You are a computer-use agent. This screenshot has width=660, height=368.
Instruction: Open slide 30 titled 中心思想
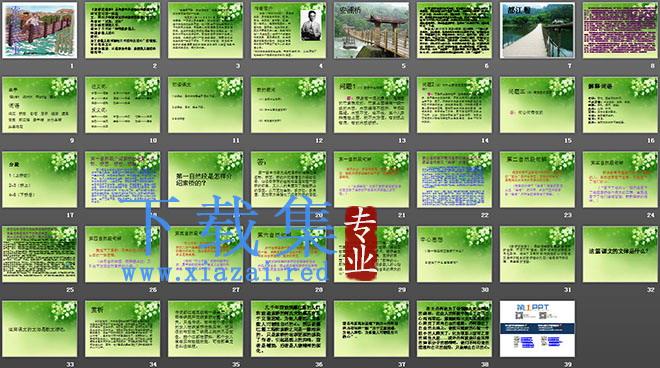(x=454, y=254)
